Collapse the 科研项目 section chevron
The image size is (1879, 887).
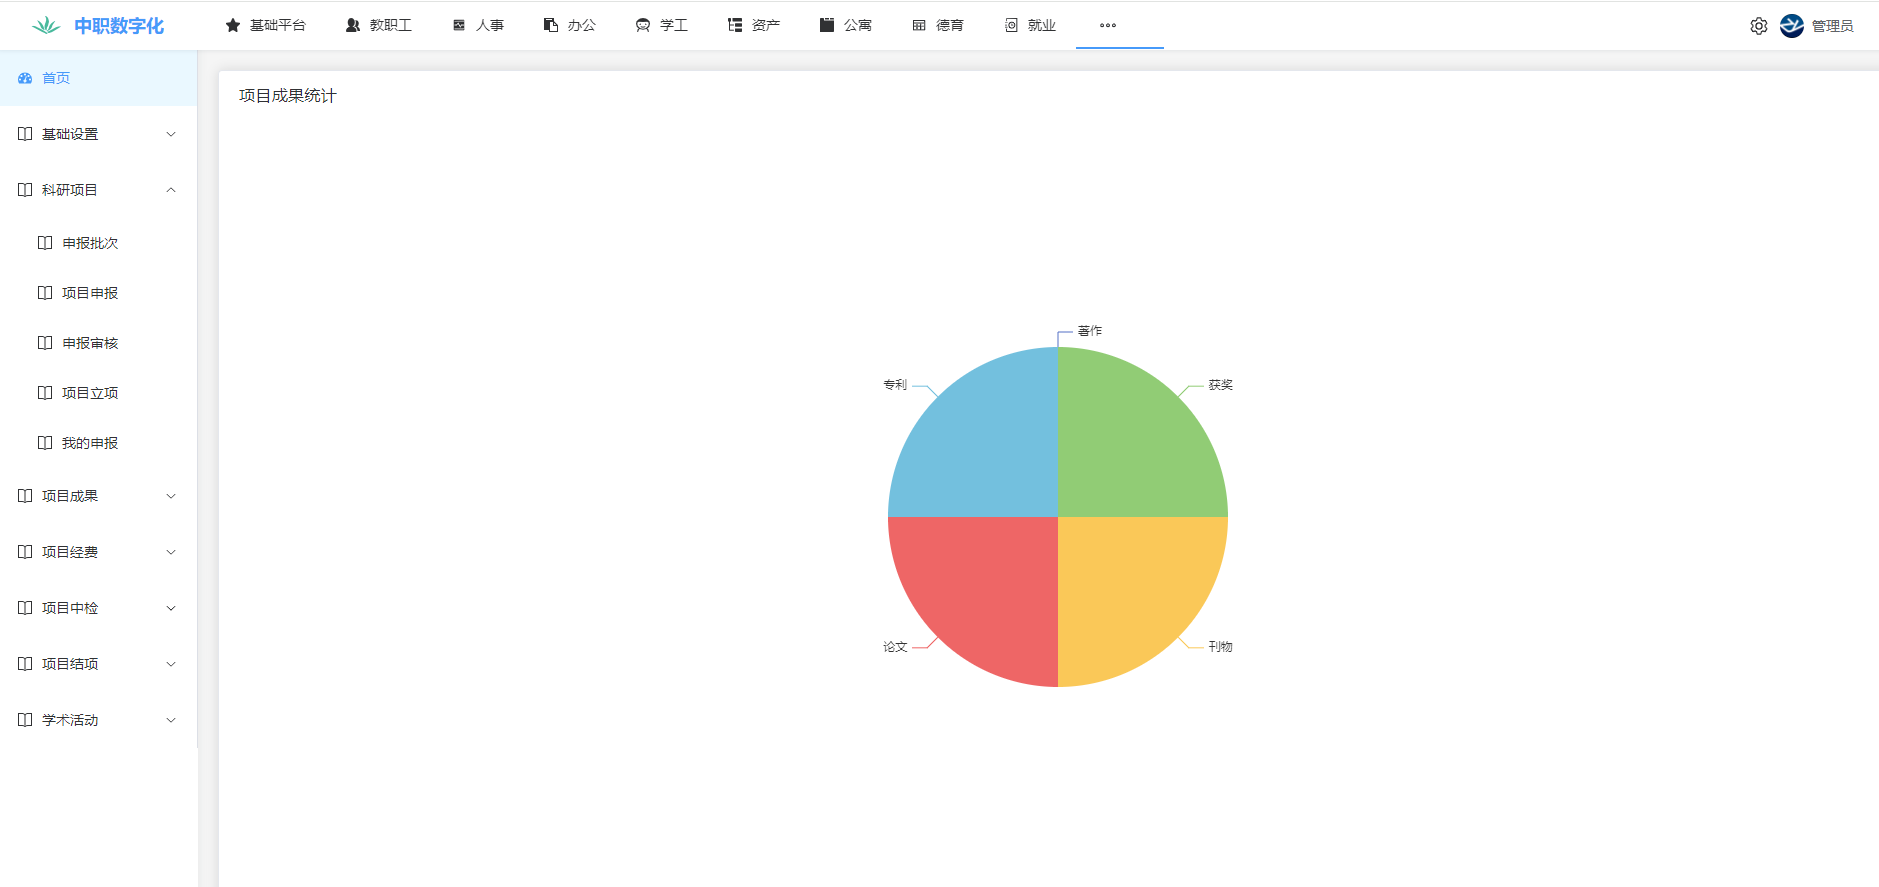pyautogui.click(x=171, y=190)
